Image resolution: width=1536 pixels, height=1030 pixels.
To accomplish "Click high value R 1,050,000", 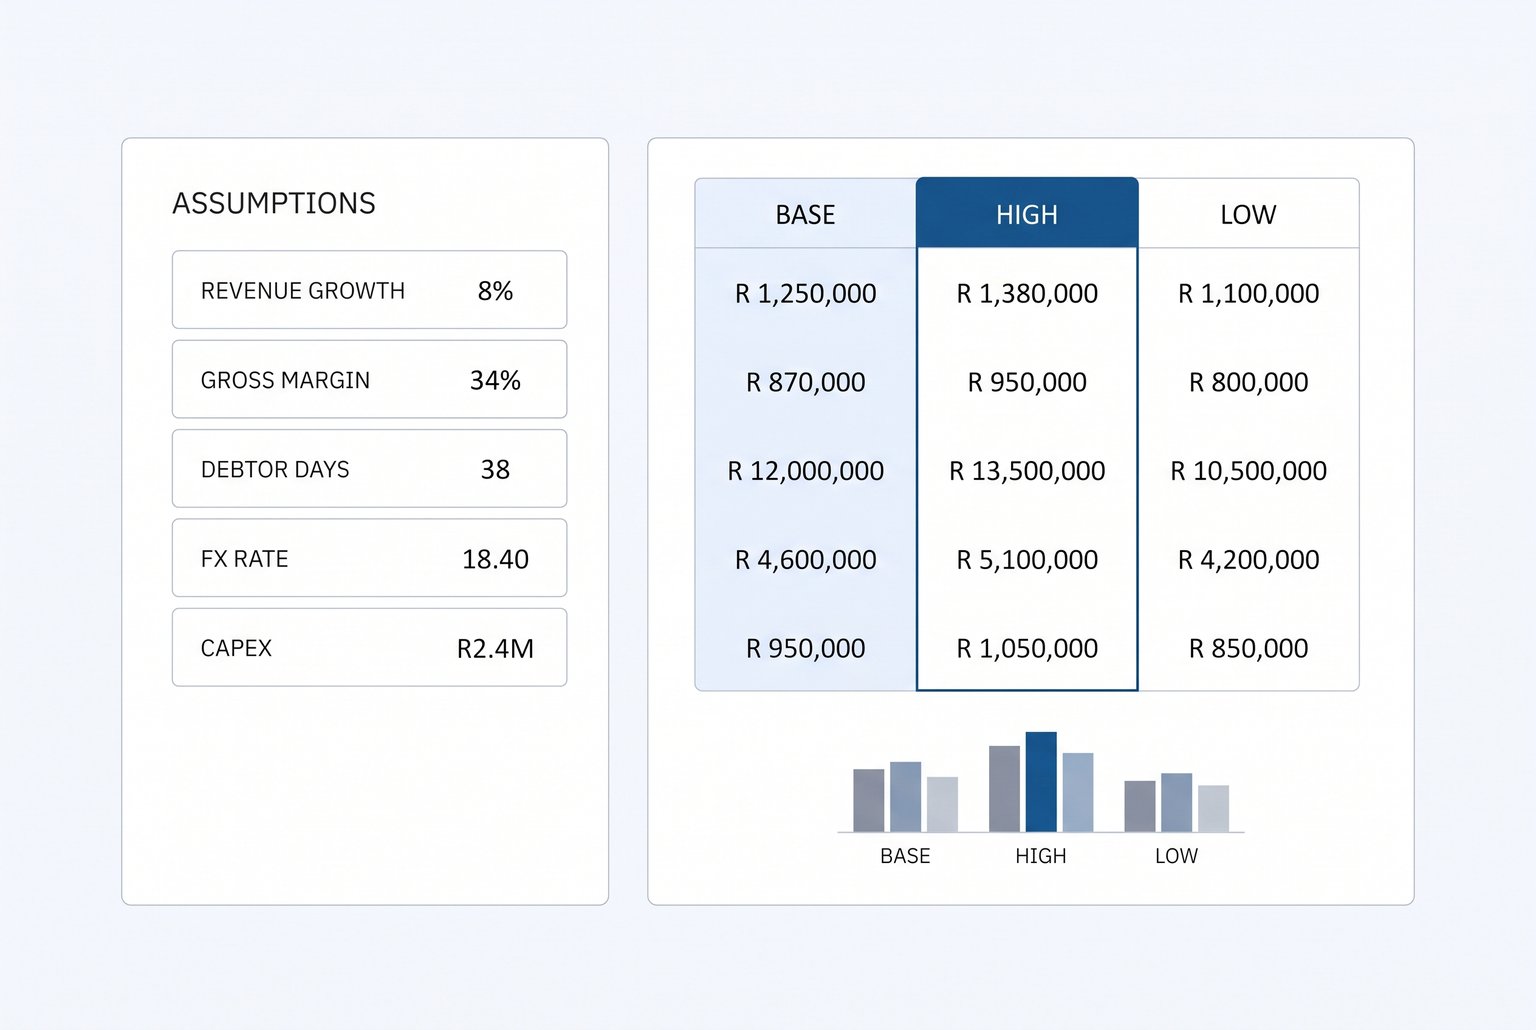I will pyautogui.click(x=1027, y=649).
